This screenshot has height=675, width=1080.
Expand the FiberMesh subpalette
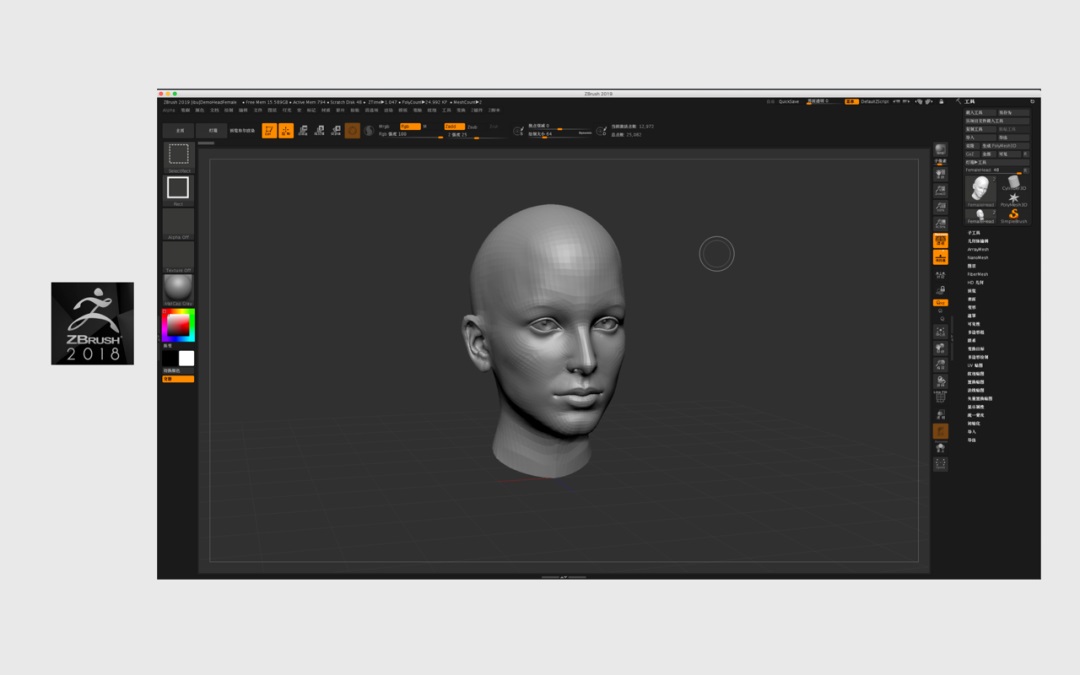977,274
